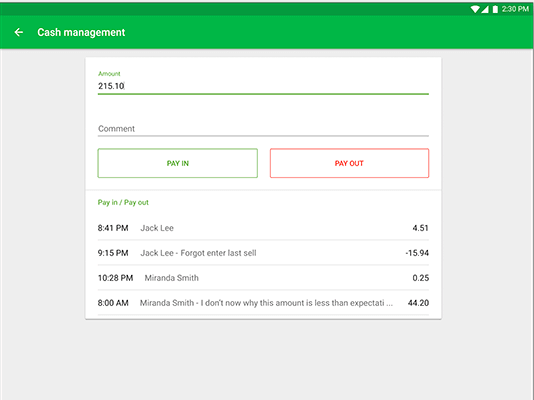Click the Pay in / Pay out heading

[123, 203]
